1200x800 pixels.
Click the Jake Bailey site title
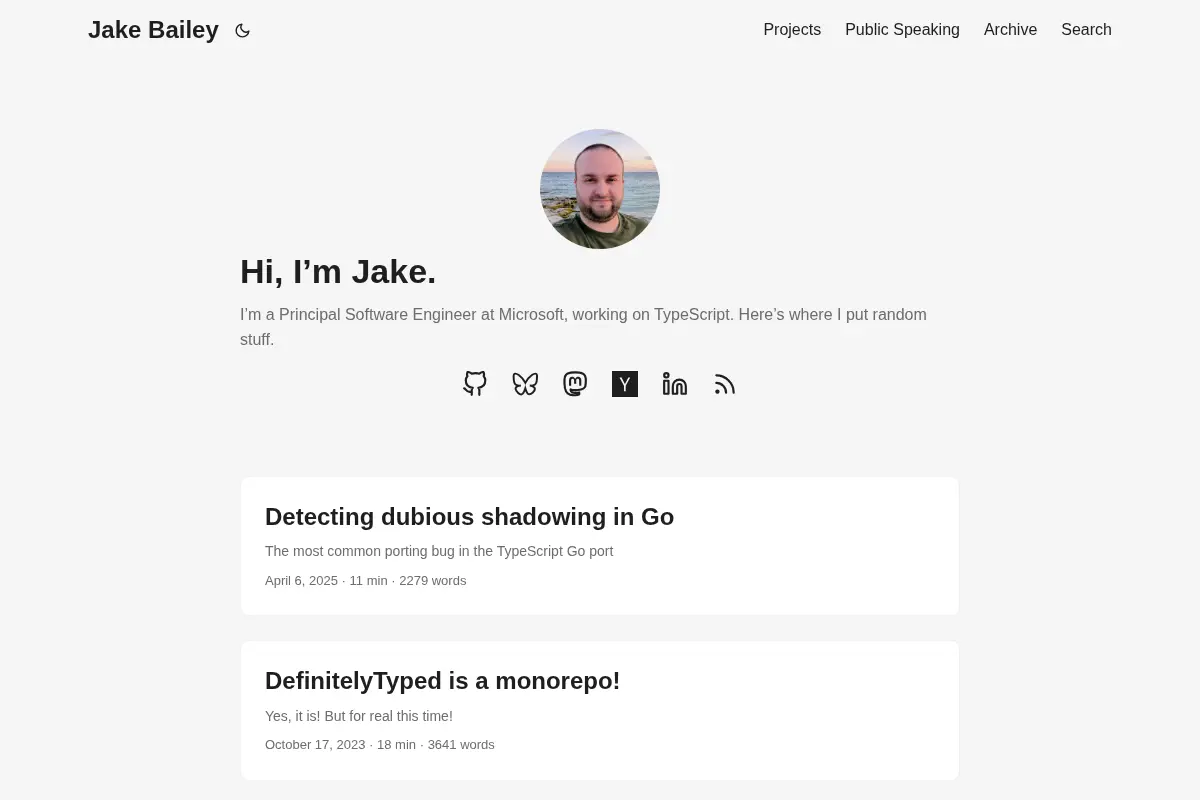153,30
